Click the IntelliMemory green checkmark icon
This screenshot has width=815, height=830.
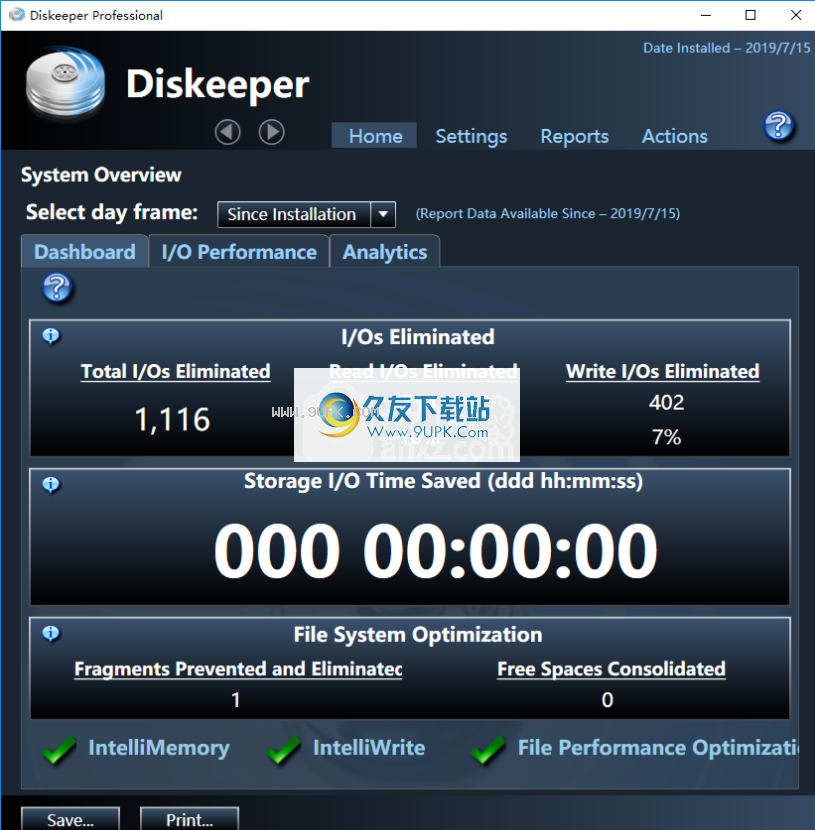(59, 750)
